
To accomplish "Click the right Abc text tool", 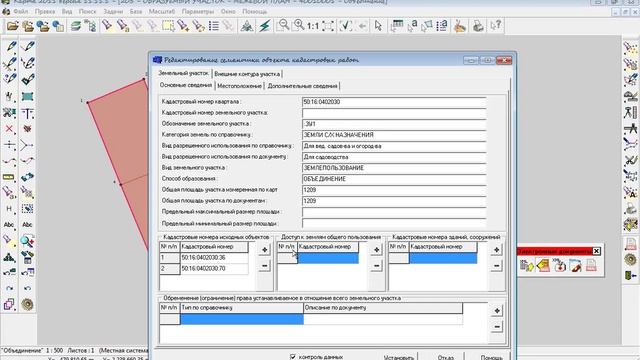I will [27, 225].
